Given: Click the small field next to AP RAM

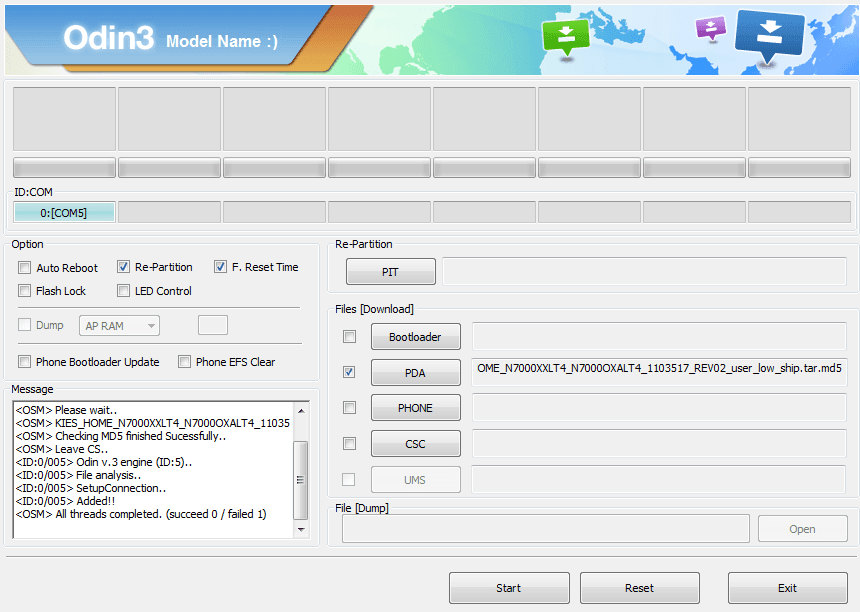Looking at the screenshot, I should point(213,325).
